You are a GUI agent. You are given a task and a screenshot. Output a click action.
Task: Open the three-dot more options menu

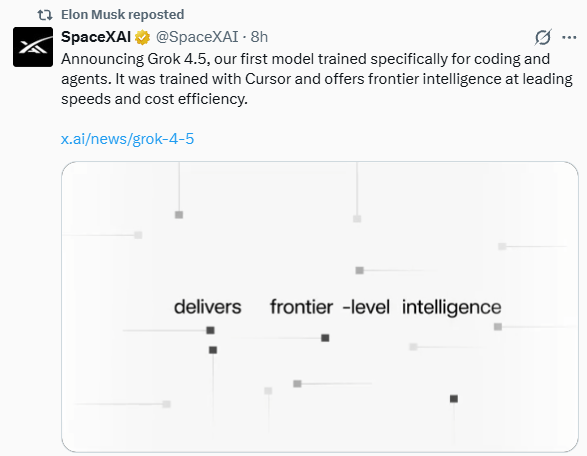tap(569, 37)
